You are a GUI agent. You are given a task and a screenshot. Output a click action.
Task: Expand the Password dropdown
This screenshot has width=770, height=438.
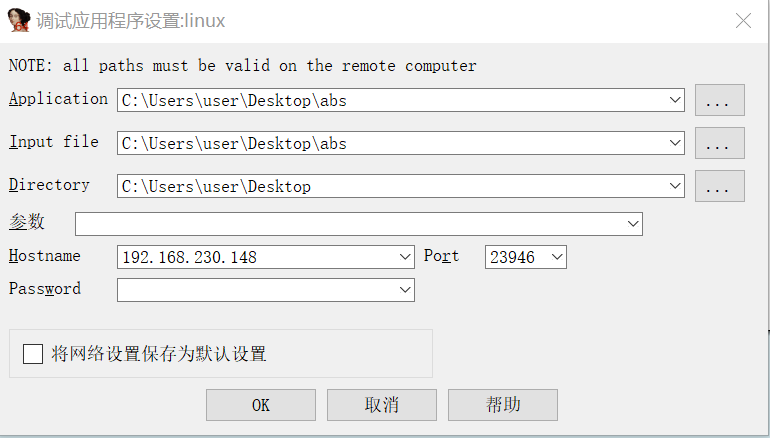pos(404,289)
